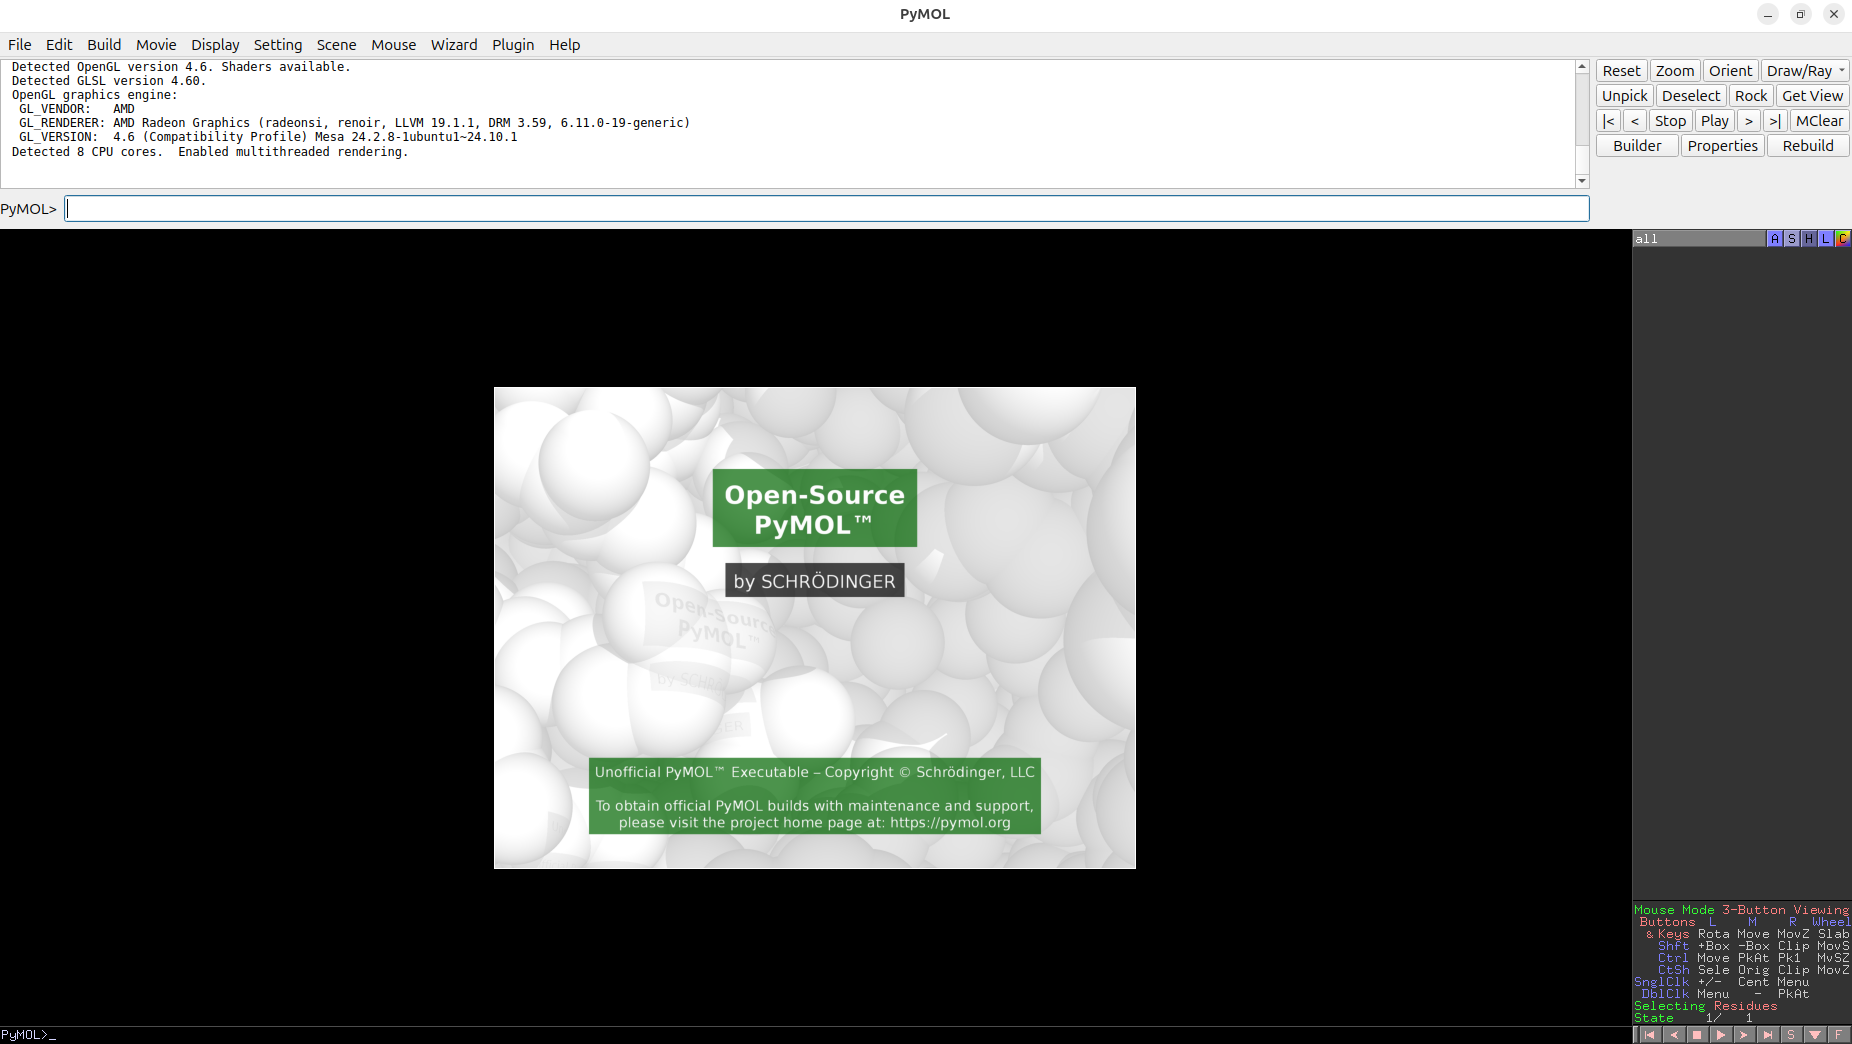Step back one frame in bottom playback bar
Viewport: 1852px width, 1044px height.
tap(1674, 1035)
